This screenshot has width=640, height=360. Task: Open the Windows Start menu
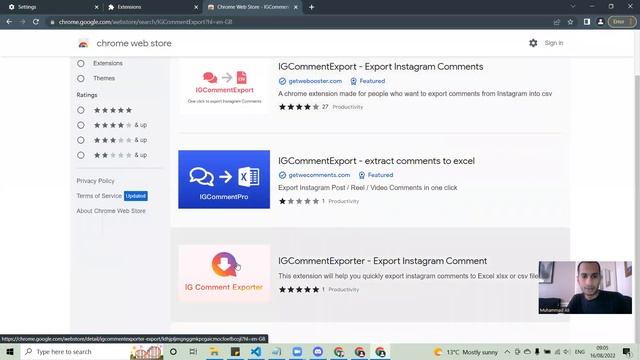(10, 352)
